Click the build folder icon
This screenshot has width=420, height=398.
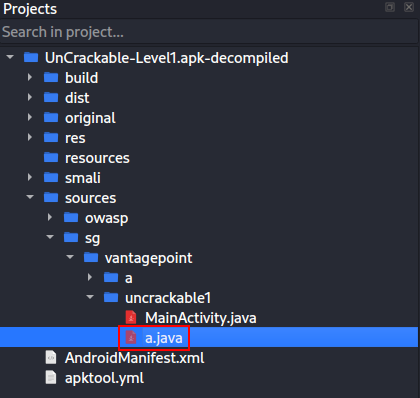point(51,77)
